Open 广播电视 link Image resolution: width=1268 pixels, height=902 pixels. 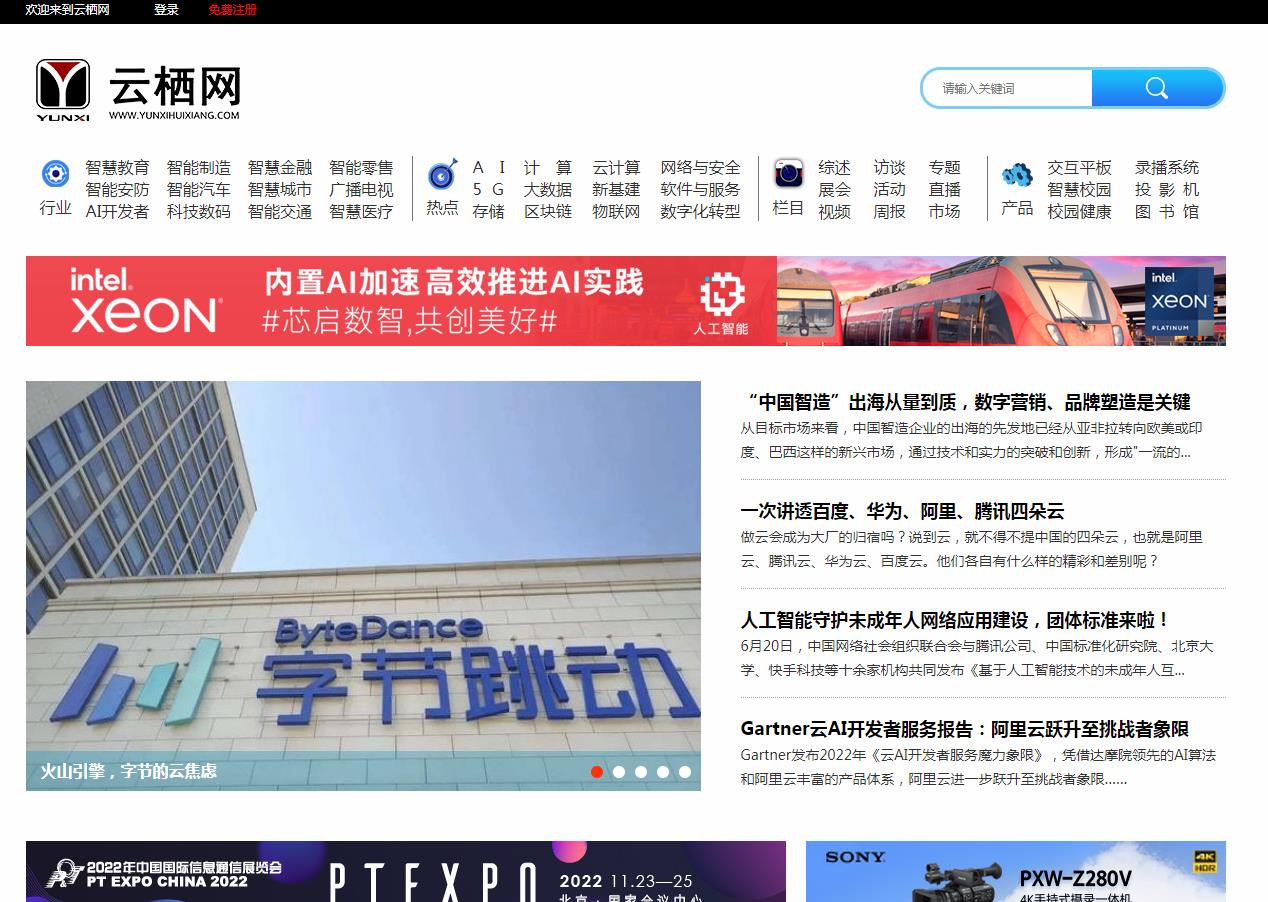(x=361, y=190)
